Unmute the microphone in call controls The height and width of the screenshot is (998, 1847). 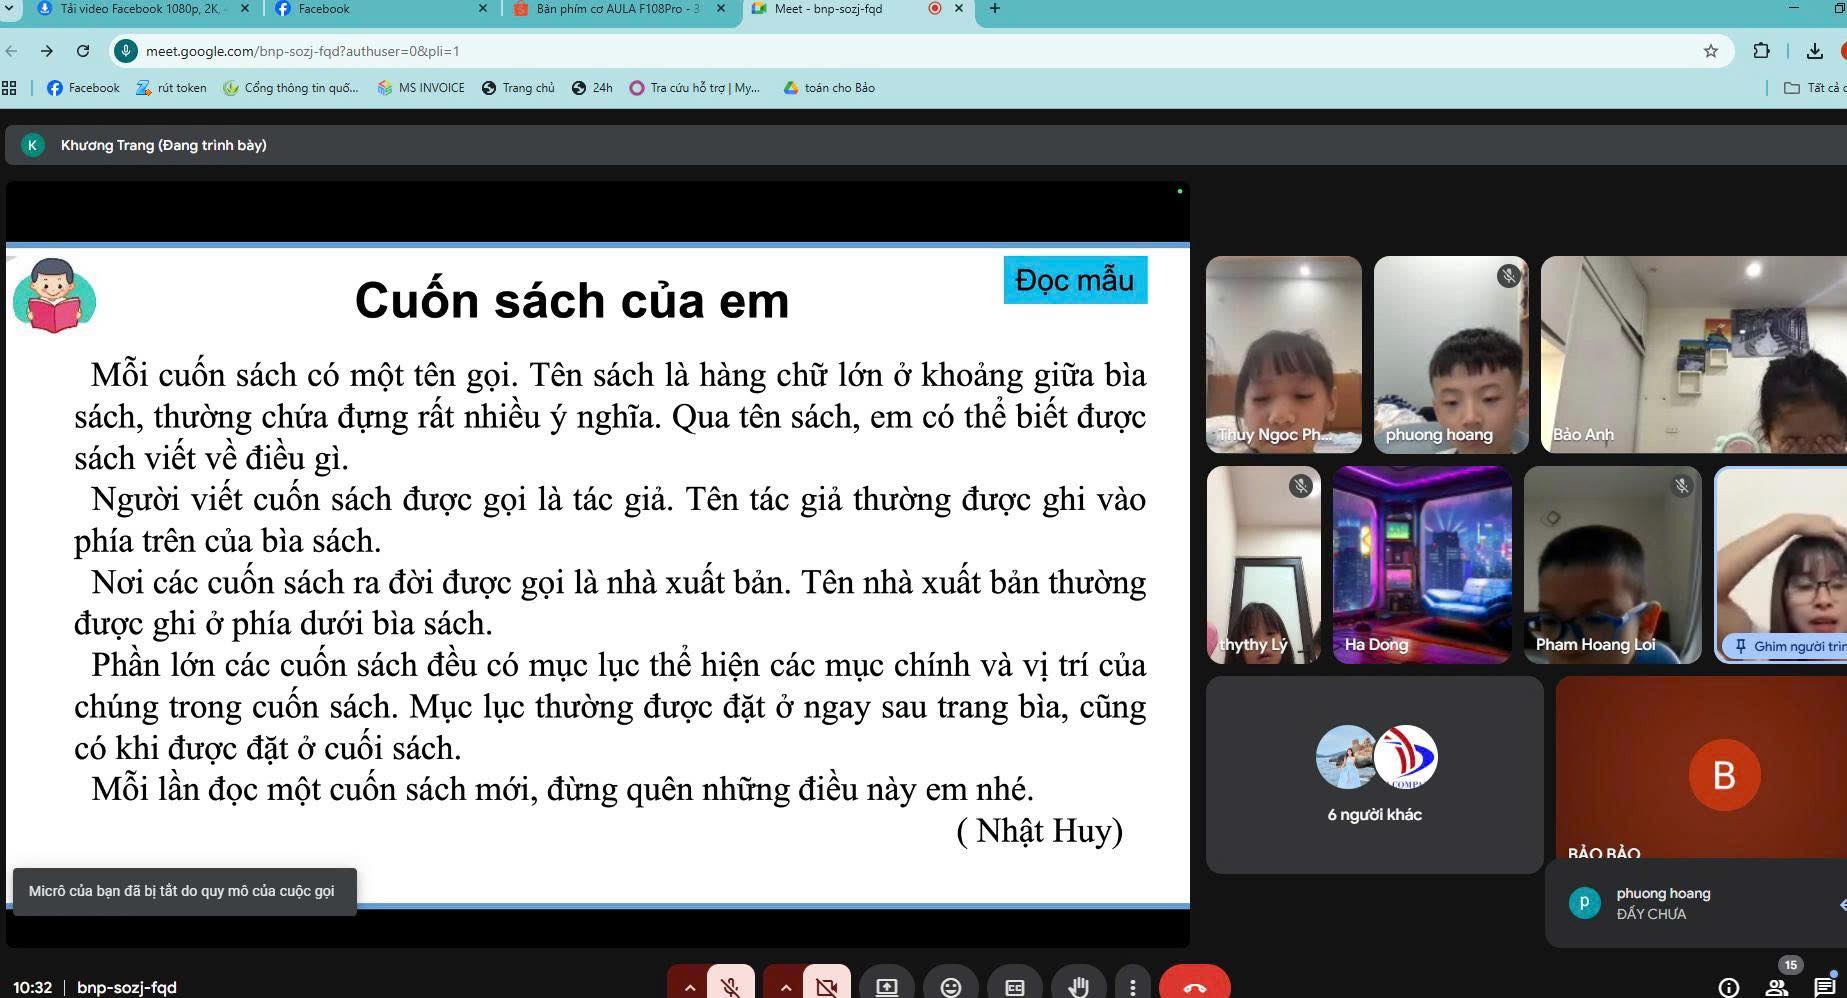coord(731,986)
